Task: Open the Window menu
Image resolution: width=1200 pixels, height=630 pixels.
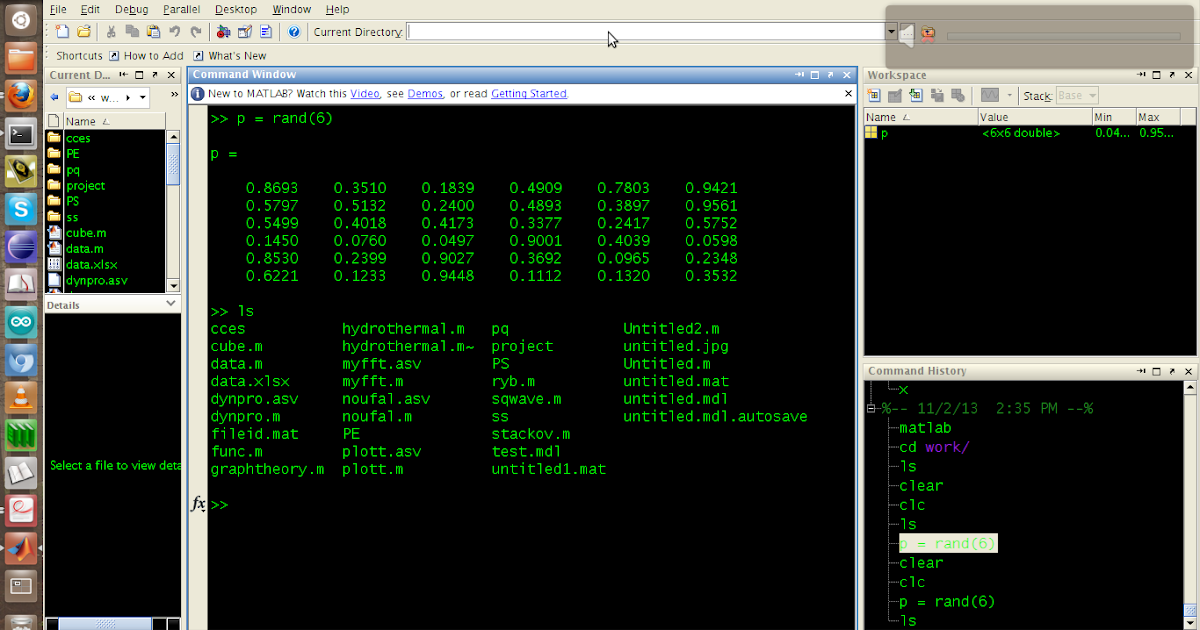Action: pyautogui.click(x=291, y=9)
